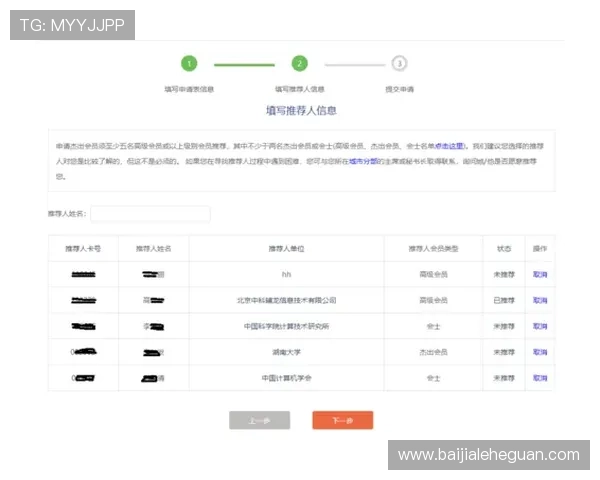Click 高级会员 in the hh row
This screenshot has height=480, width=600.
click(433, 274)
